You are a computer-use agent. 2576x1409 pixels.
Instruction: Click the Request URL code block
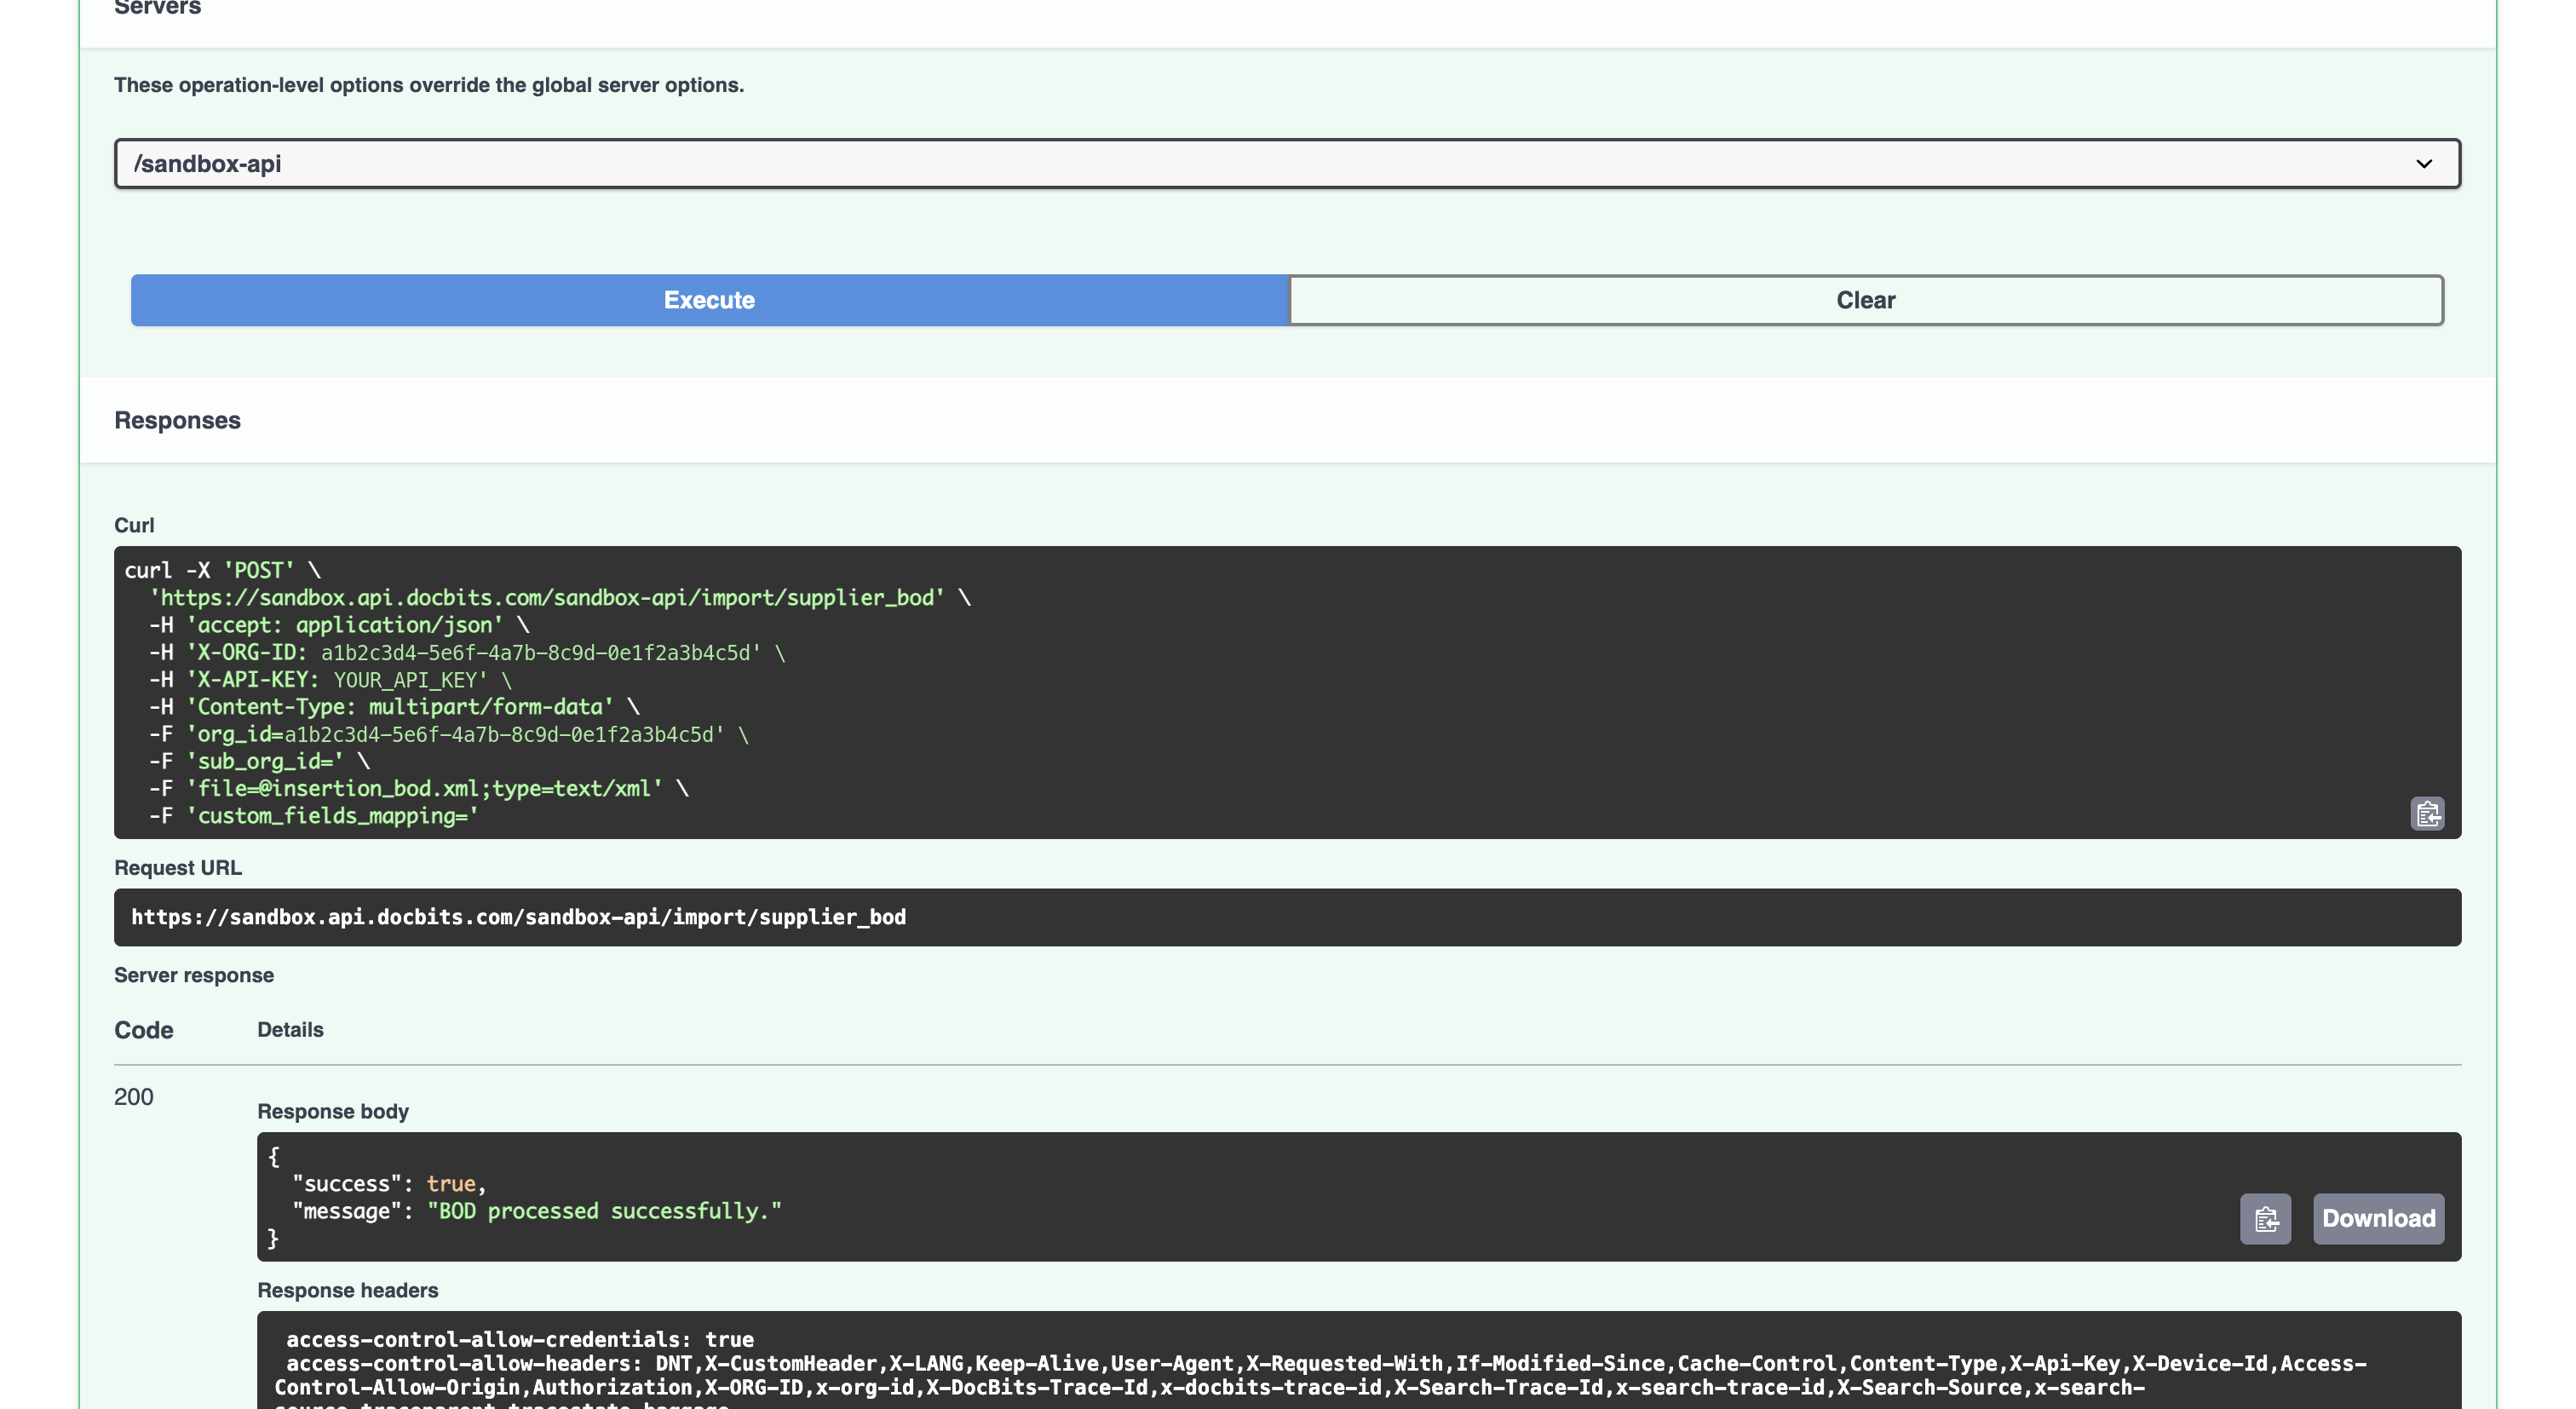coord(1287,917)
